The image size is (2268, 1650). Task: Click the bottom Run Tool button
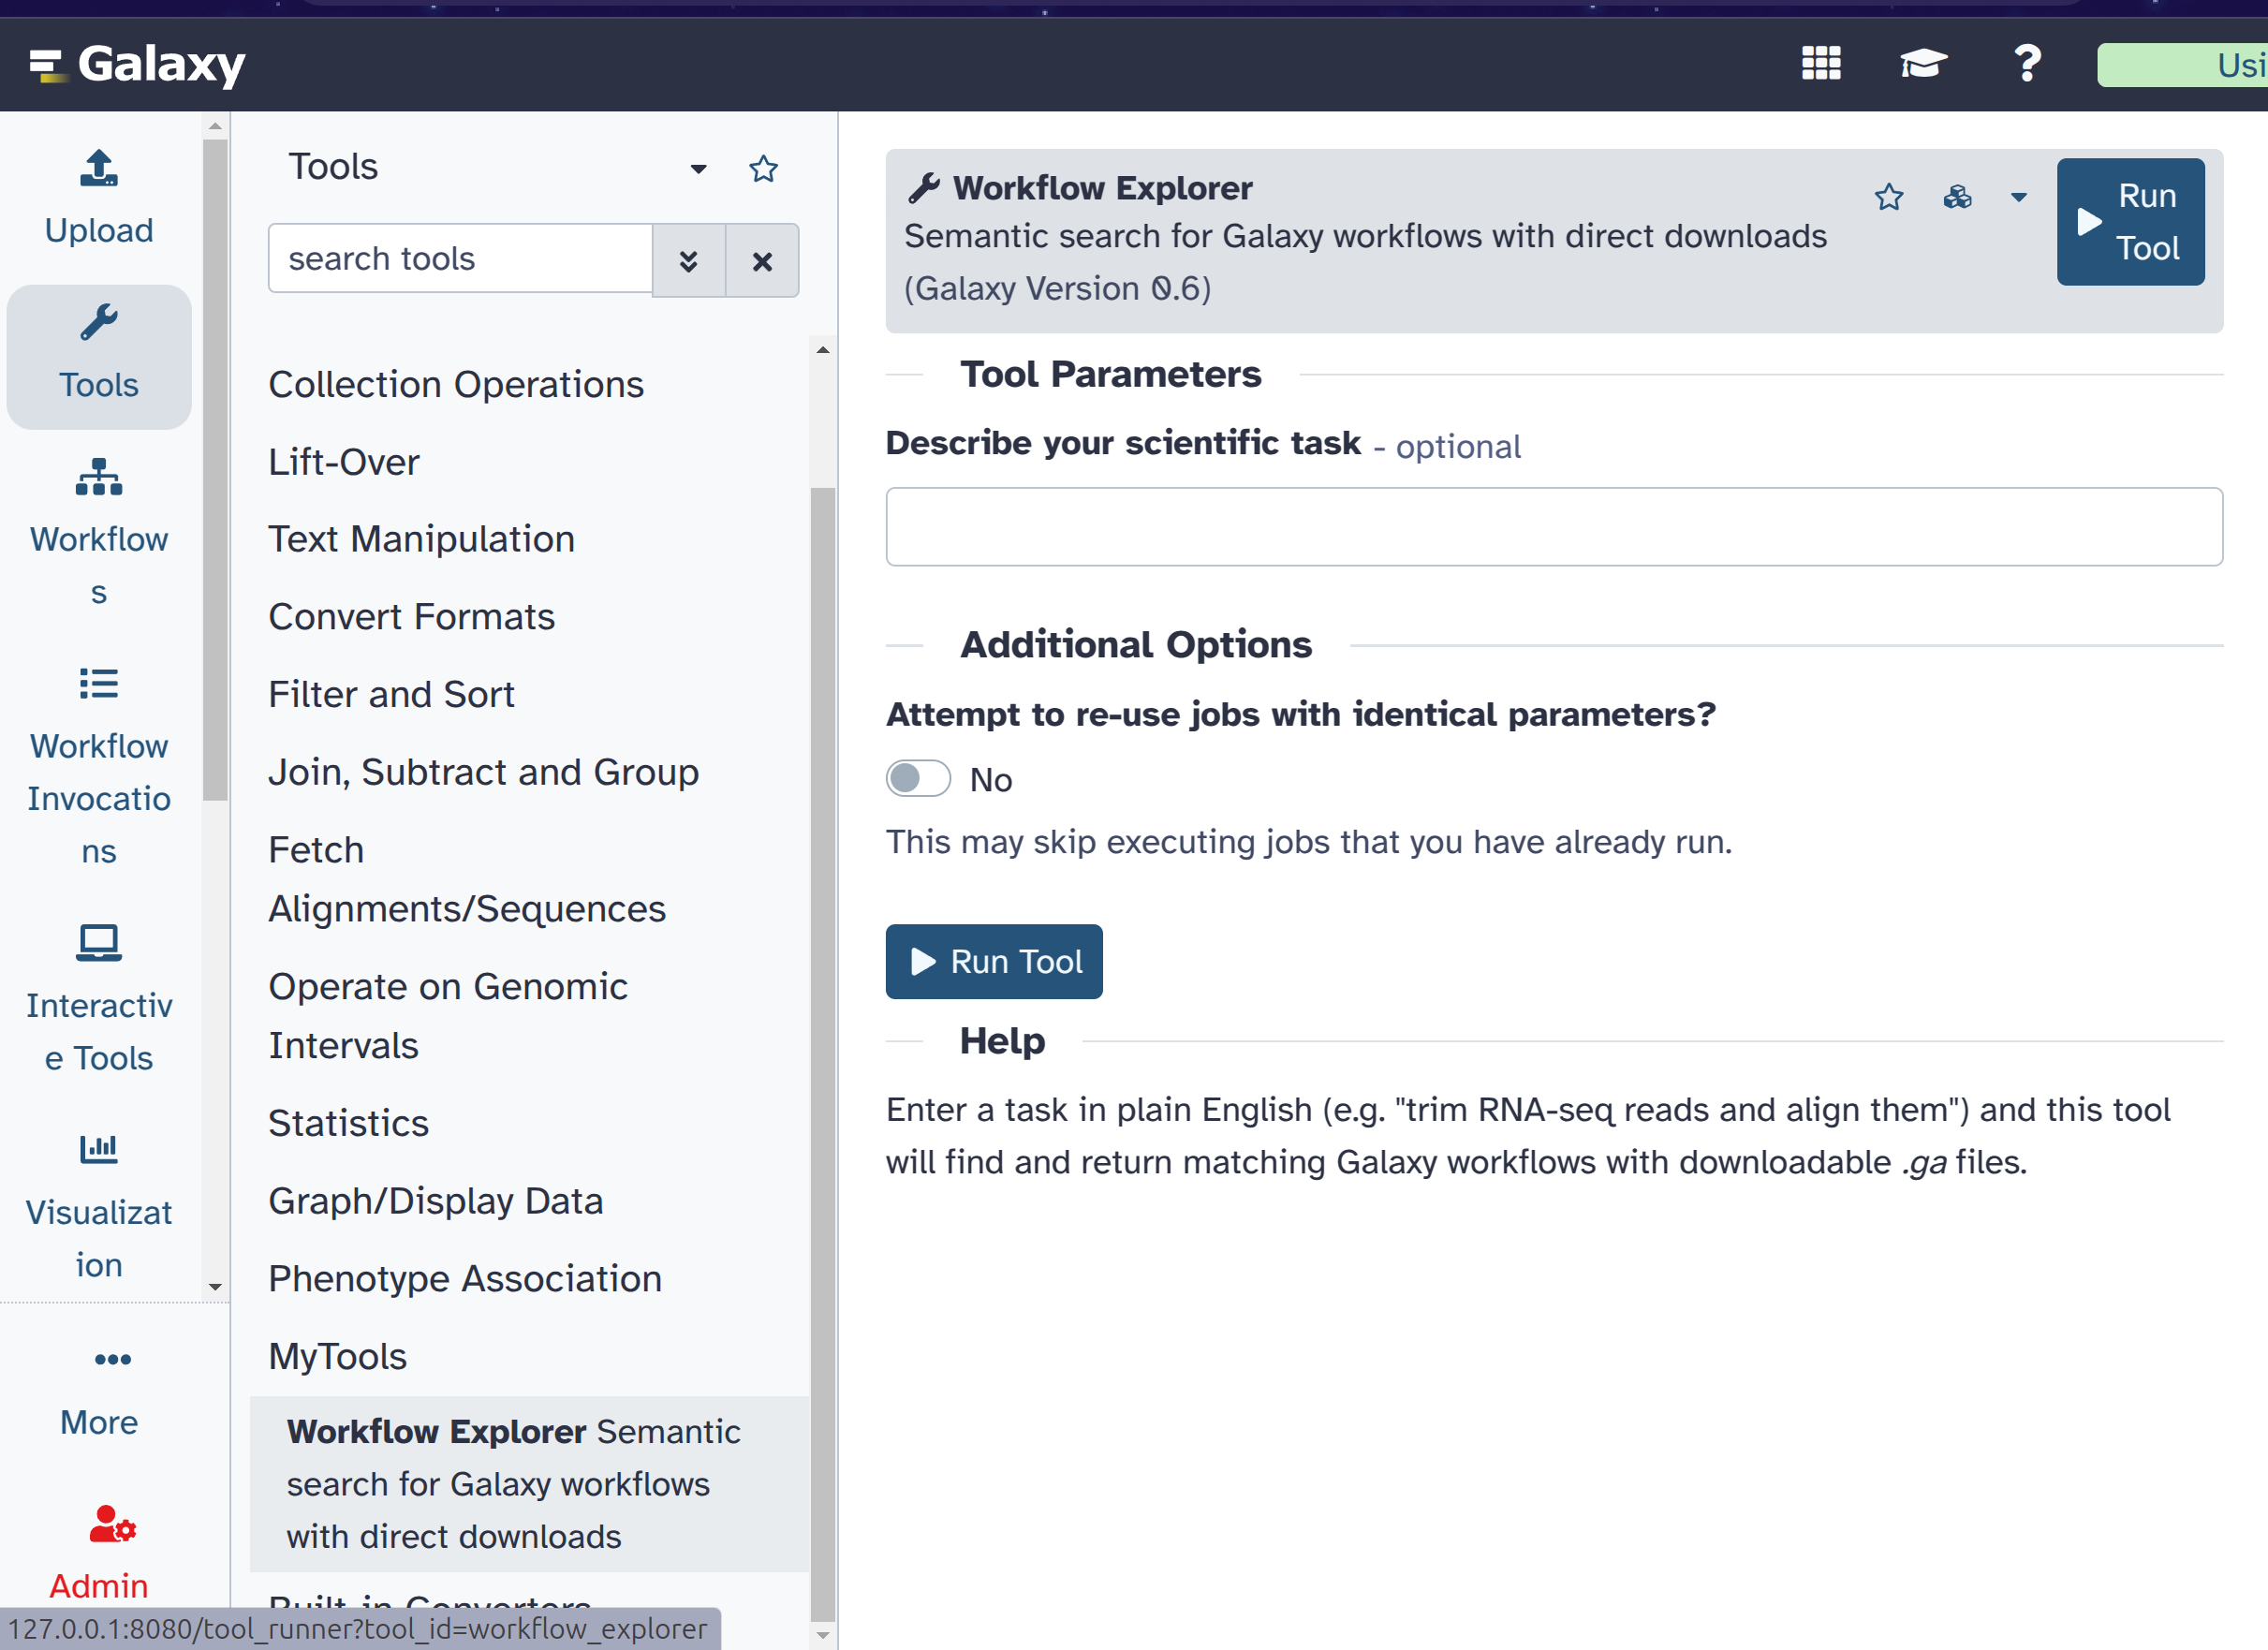point(993,961)
